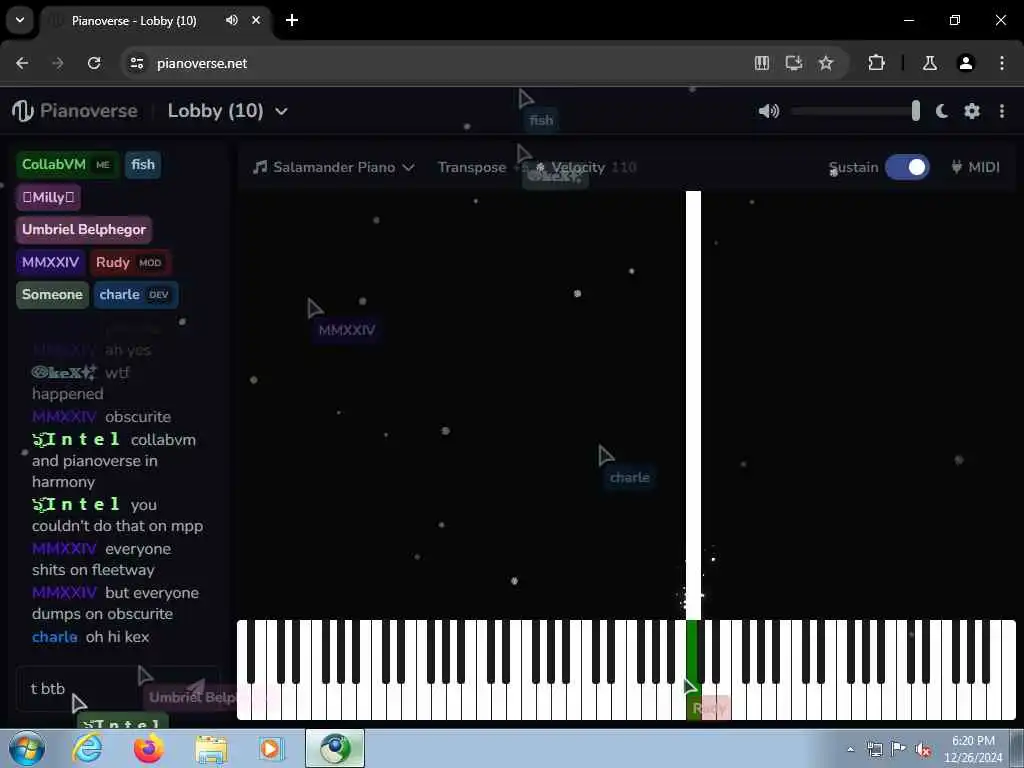Open the Chrome labs flask icon
The width and height of the screenshot is (1024, 768).
pyautogui.click(x=930, y=63)
